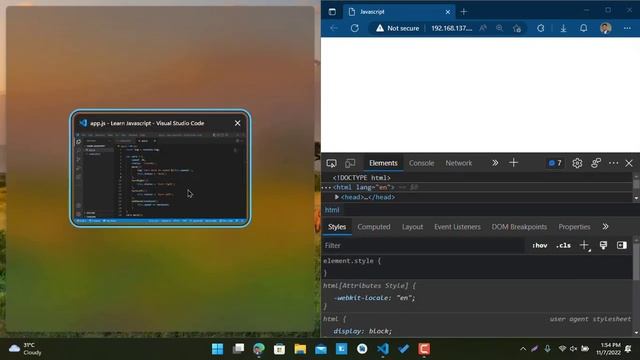Open the weather widget 31°C Cloudy

pos(25,349)
